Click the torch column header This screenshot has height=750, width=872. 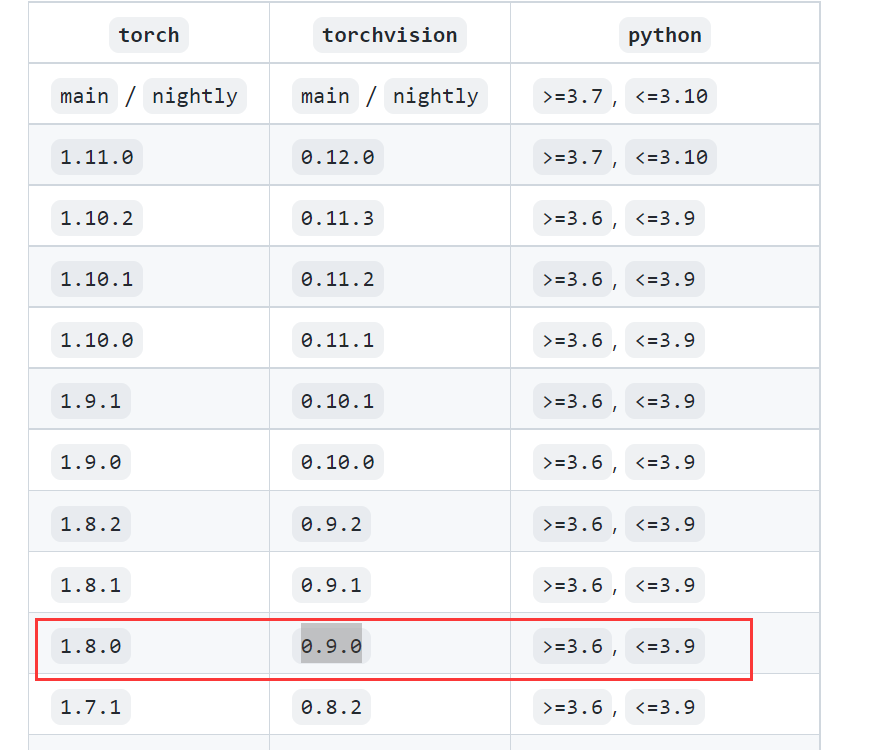point(148,35)
